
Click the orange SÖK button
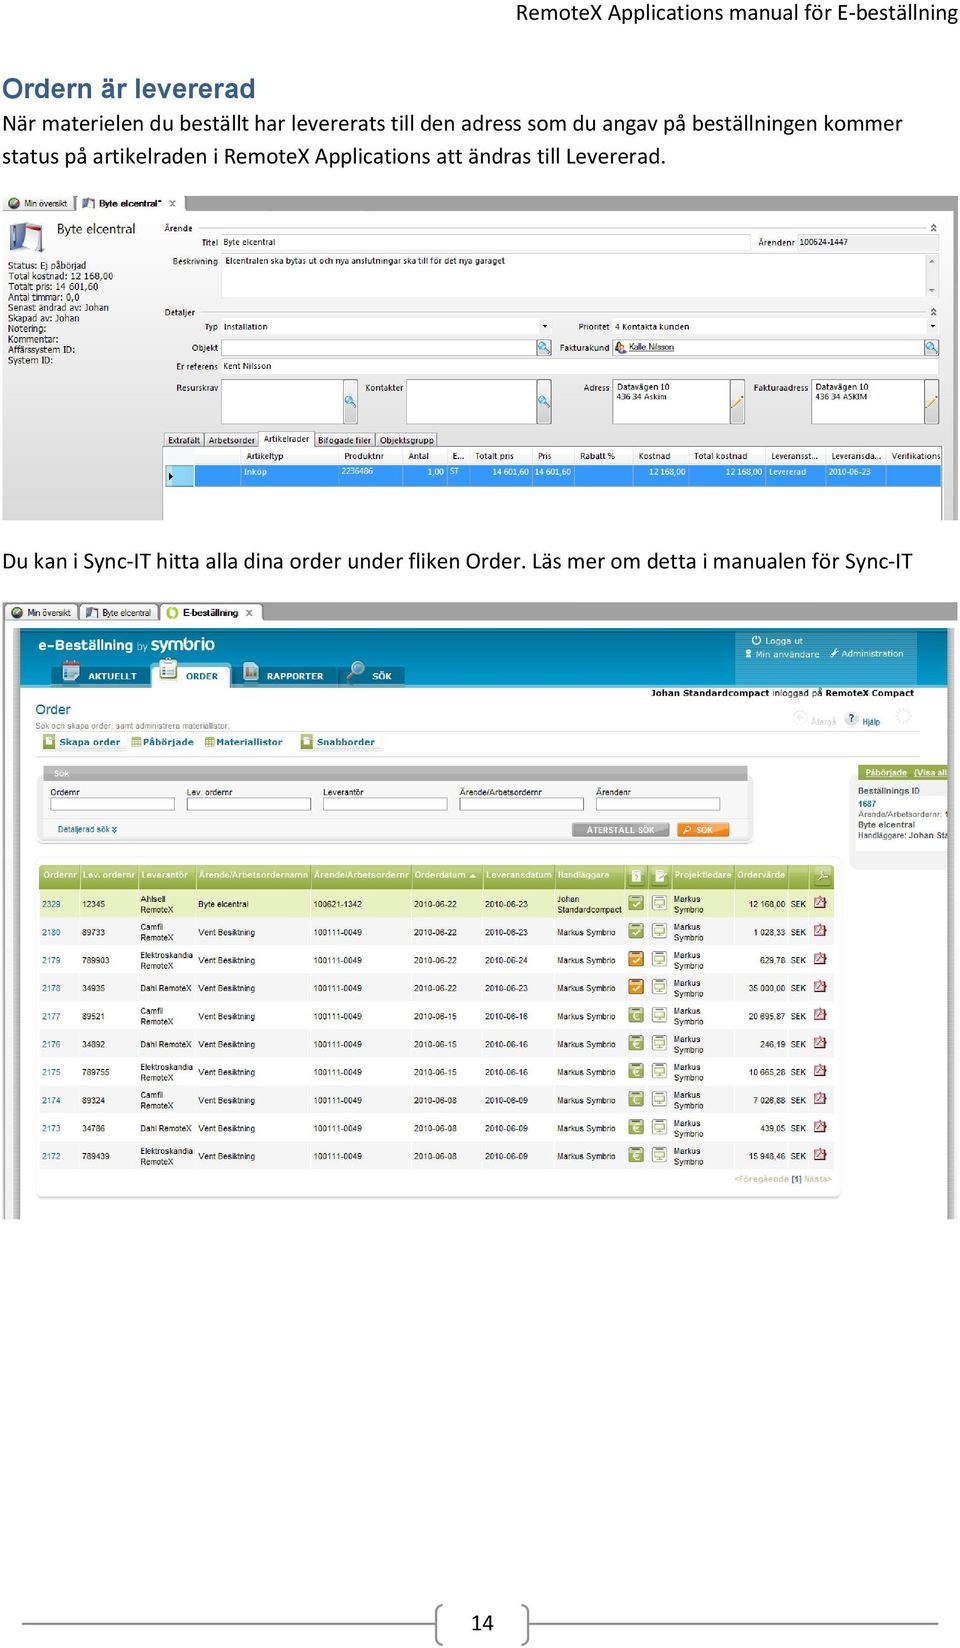pyautogui.click(x=703, y=830)
